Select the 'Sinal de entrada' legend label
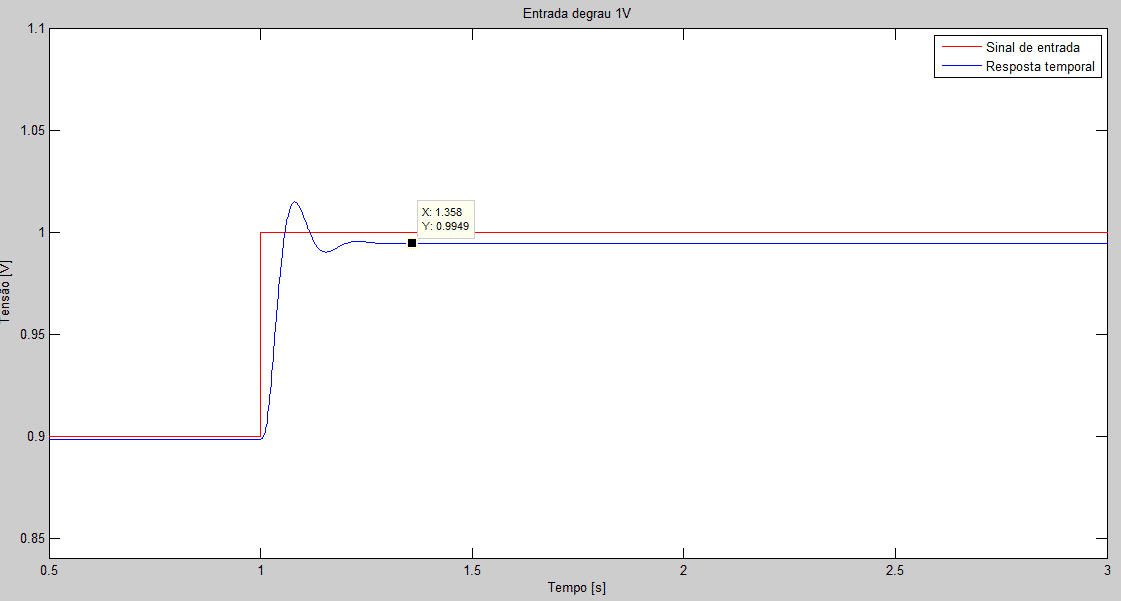1121x601 pixels. point(1031,47)
